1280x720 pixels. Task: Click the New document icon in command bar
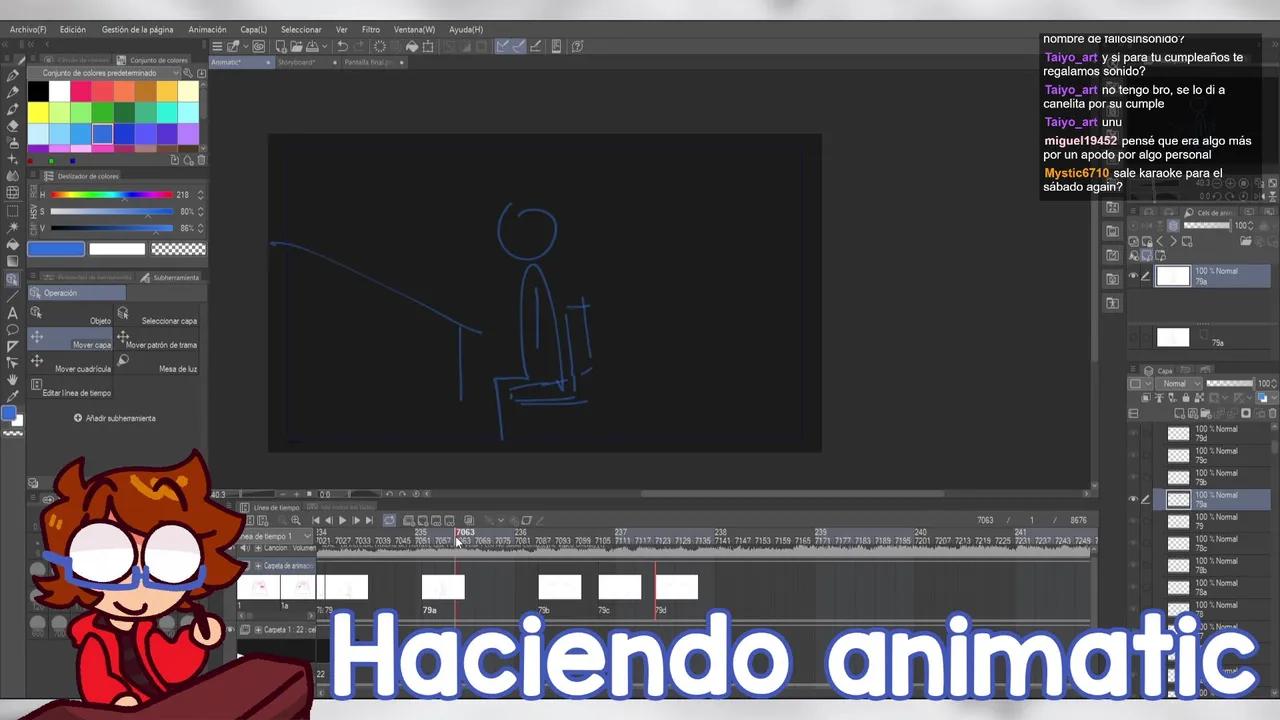coord(281,46)
